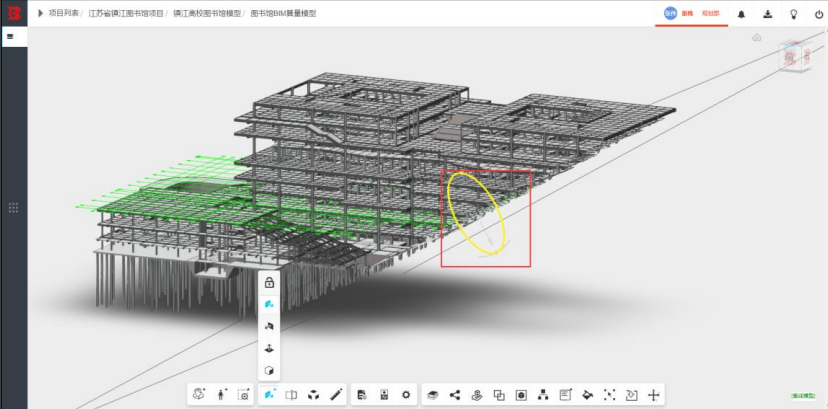Open the layers stack icon
Screen dimensions: 828x409
click(432, 395)
